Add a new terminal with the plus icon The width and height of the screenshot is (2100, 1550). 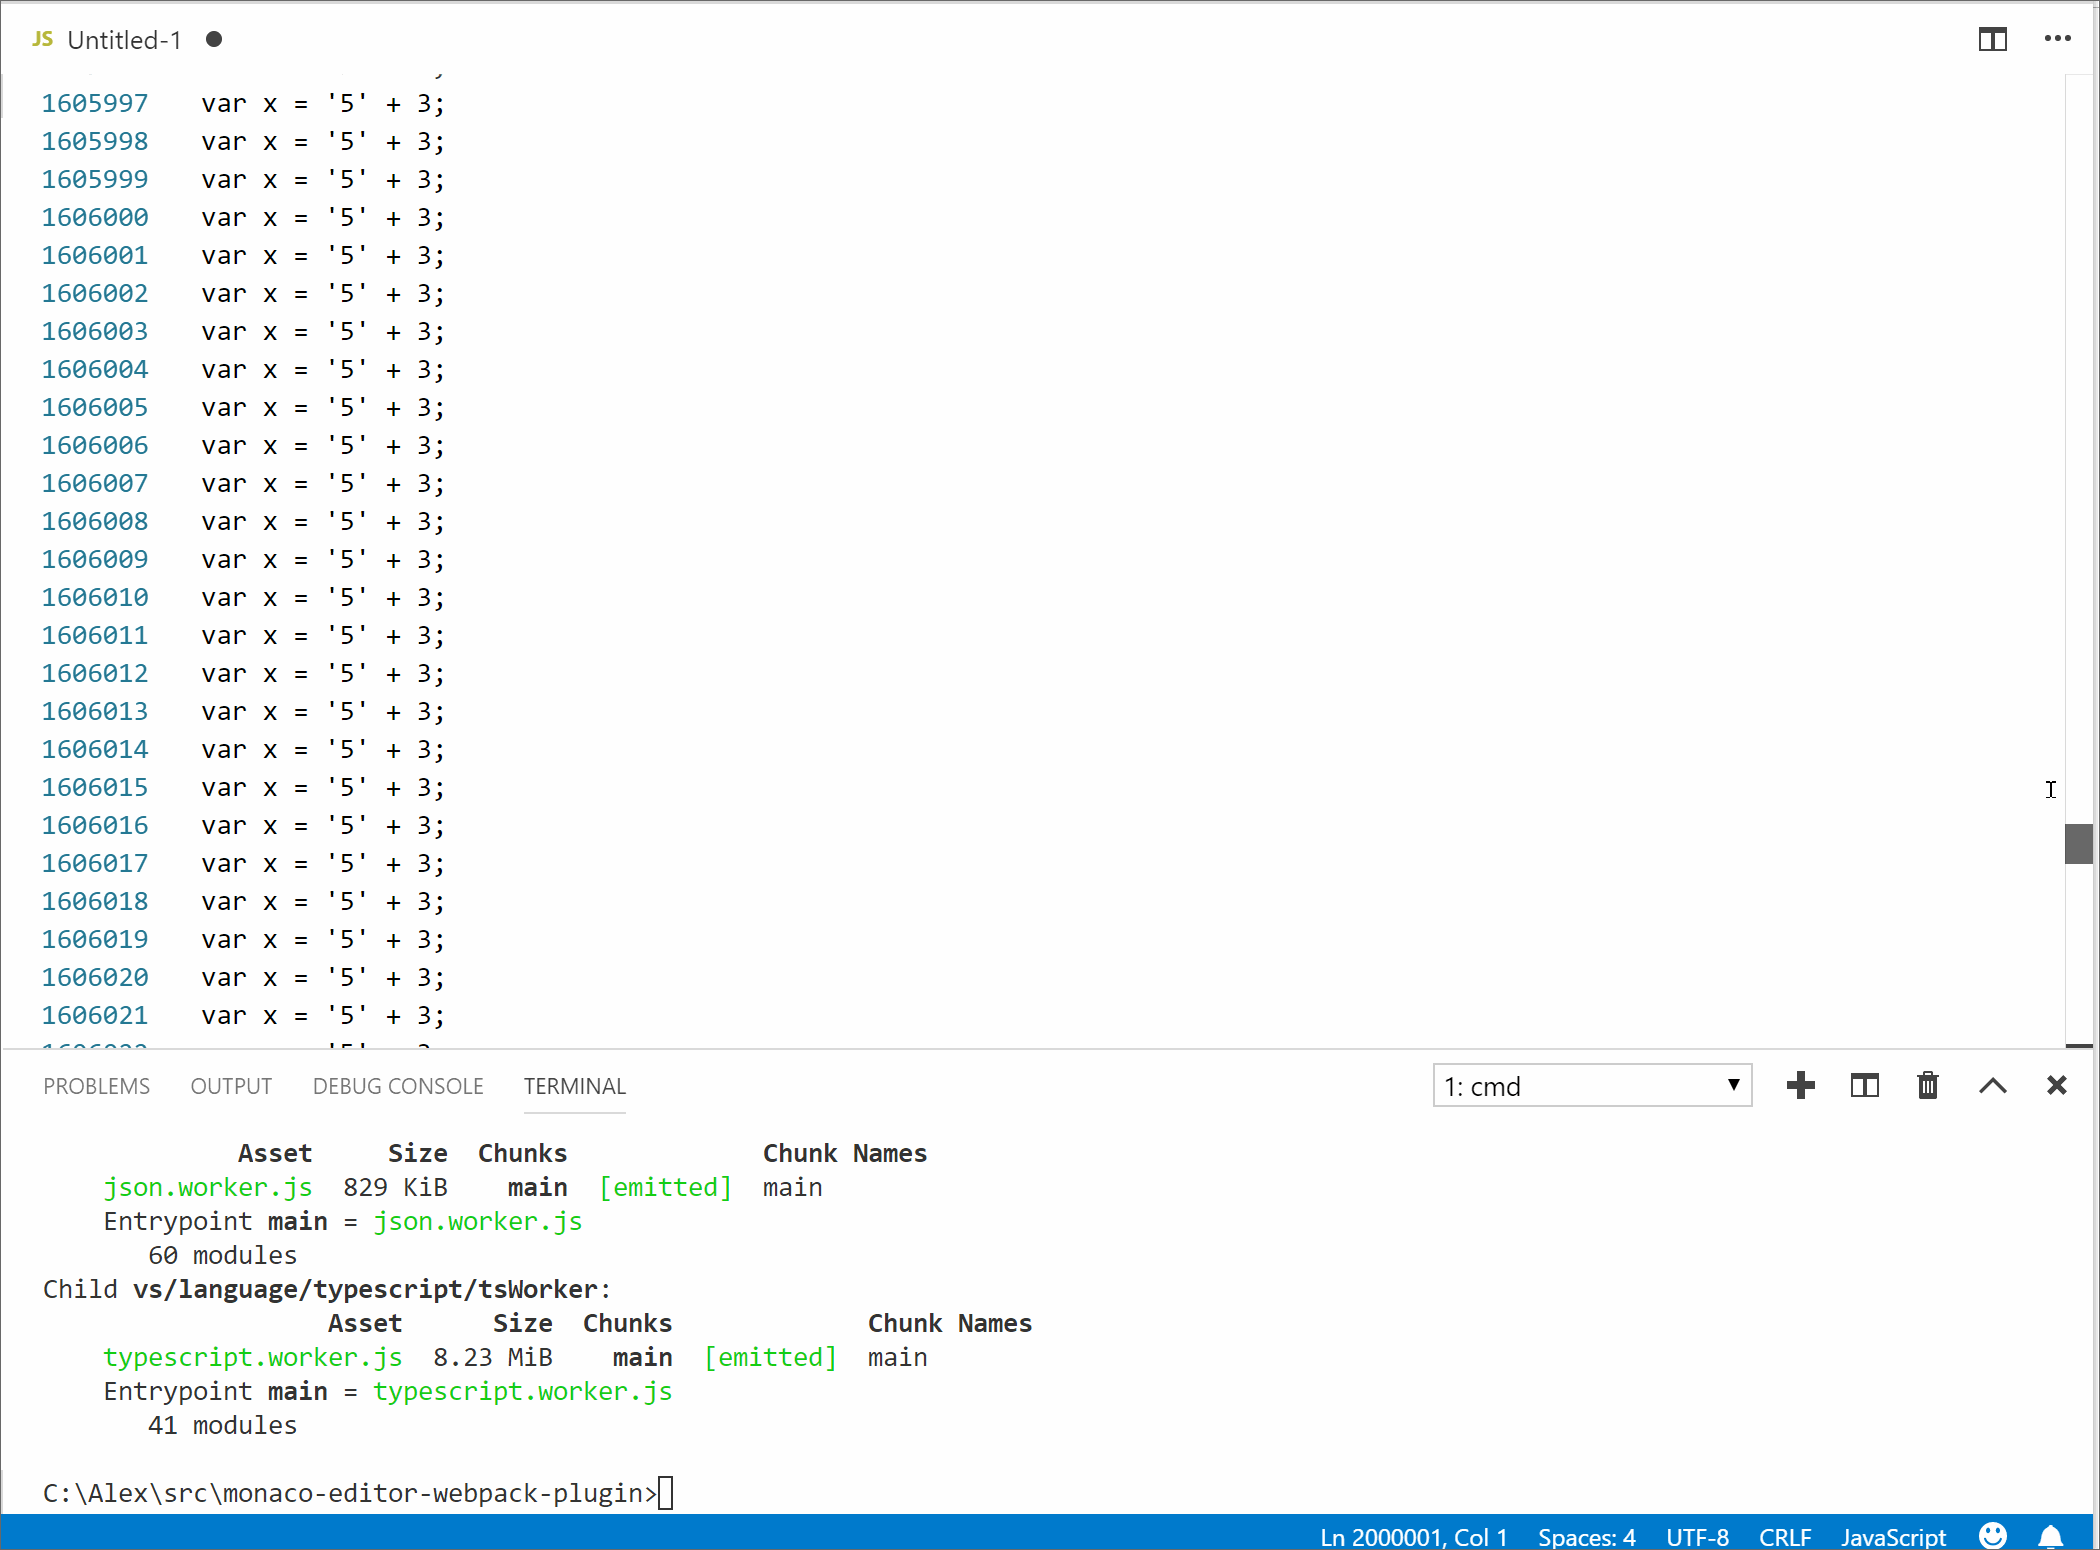[1801, 1086]
